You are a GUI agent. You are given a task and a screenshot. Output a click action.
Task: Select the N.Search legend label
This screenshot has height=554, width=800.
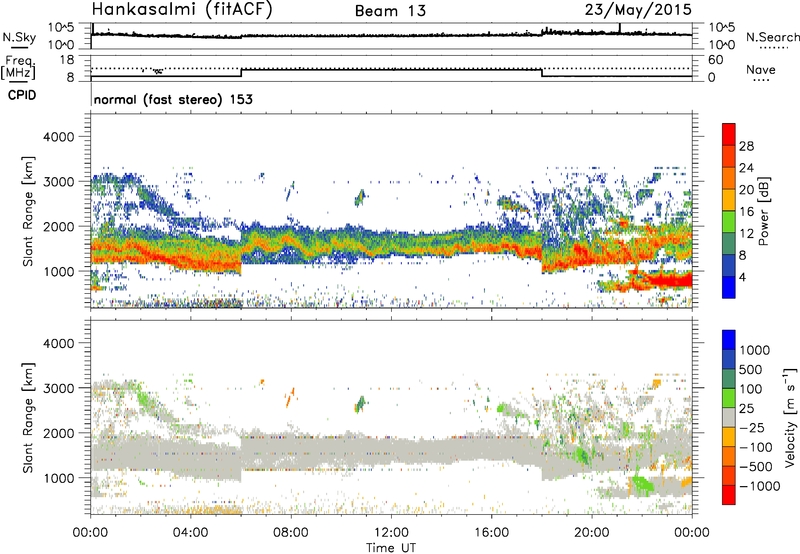(772, 37)
